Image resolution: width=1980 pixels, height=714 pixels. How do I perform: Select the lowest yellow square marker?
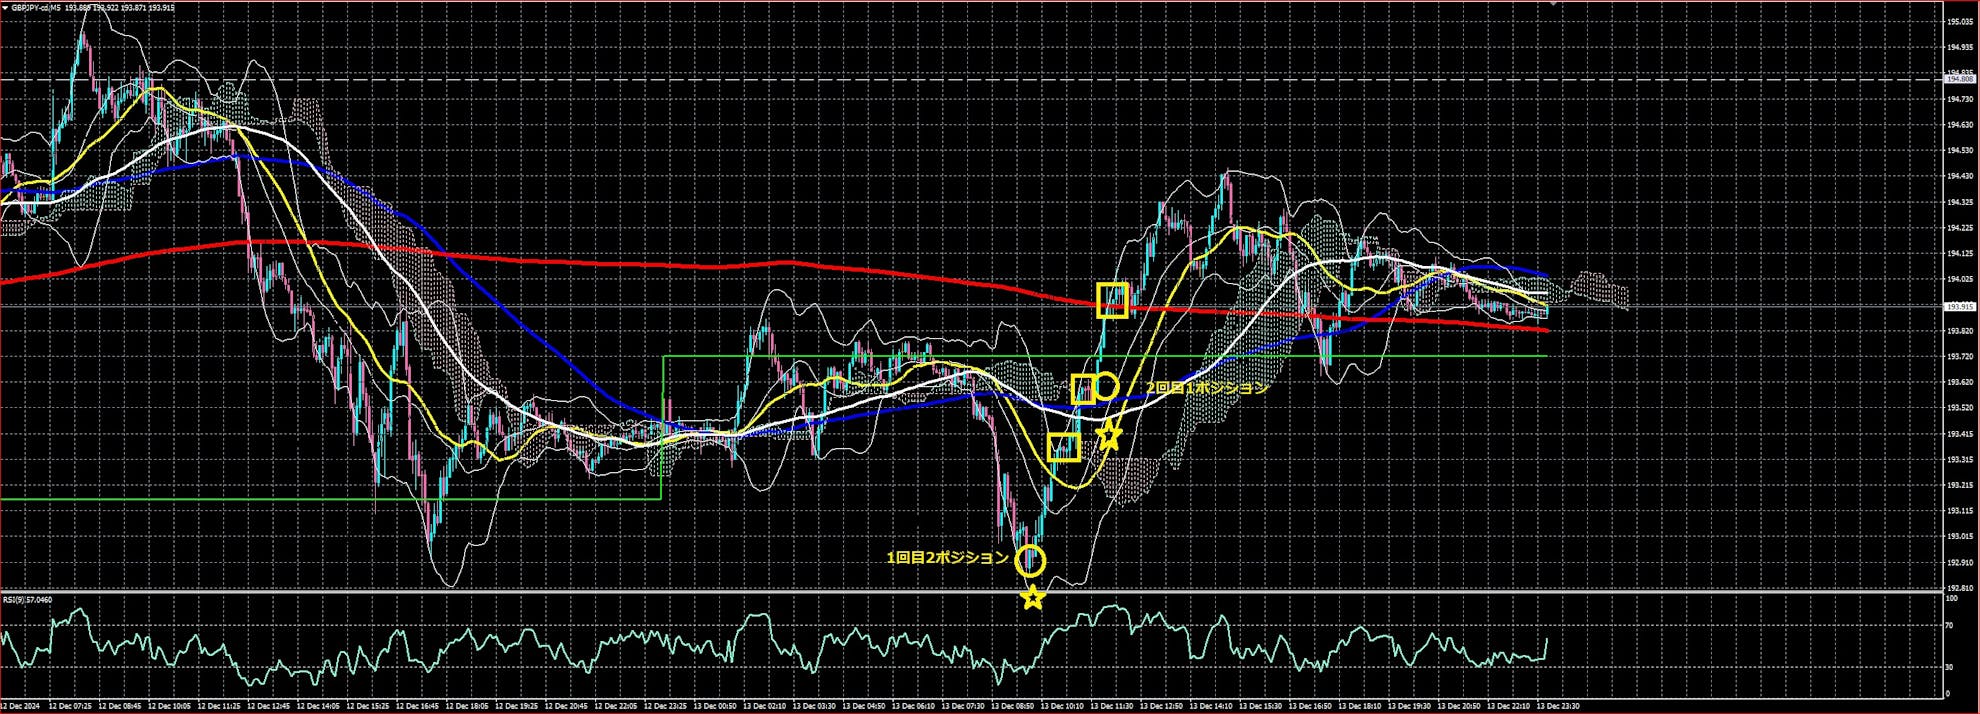pyautogui.click(x=1064, y=447)
